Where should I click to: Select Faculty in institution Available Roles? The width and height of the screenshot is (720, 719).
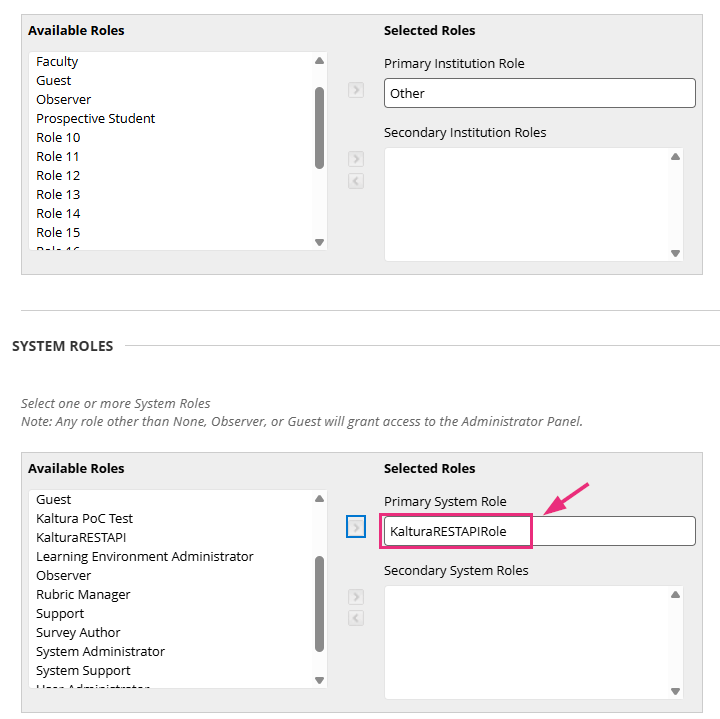(x=57, y=62)
